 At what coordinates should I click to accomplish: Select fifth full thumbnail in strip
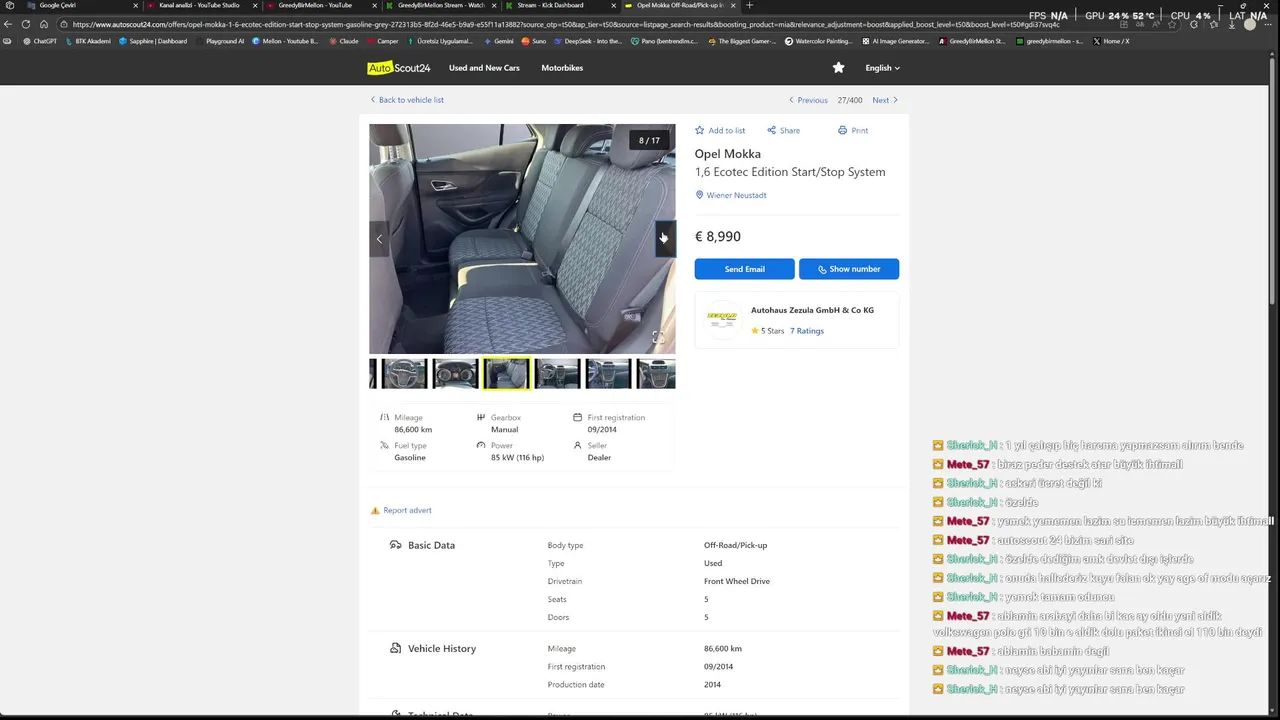point(608,374)
